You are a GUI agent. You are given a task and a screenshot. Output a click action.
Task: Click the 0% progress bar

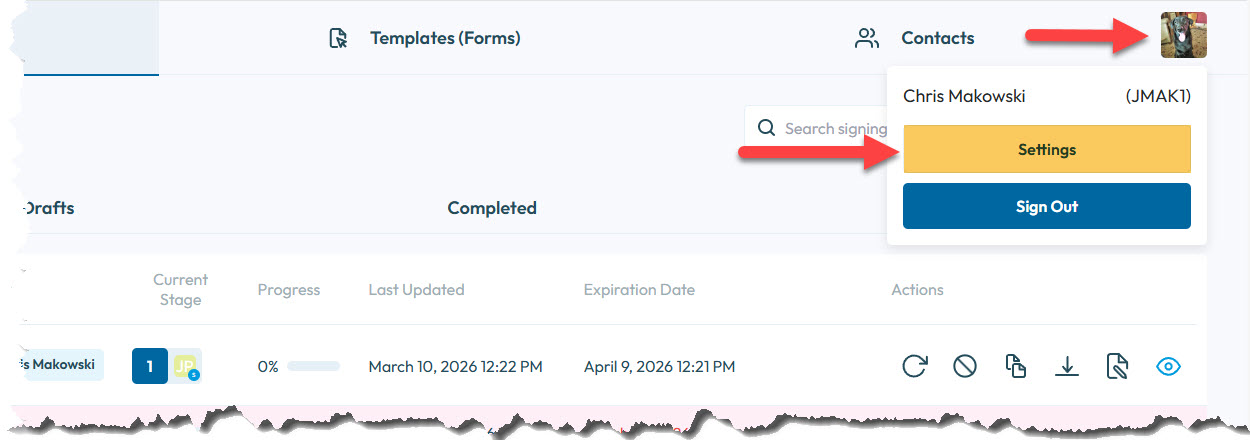tap(313, 367)
